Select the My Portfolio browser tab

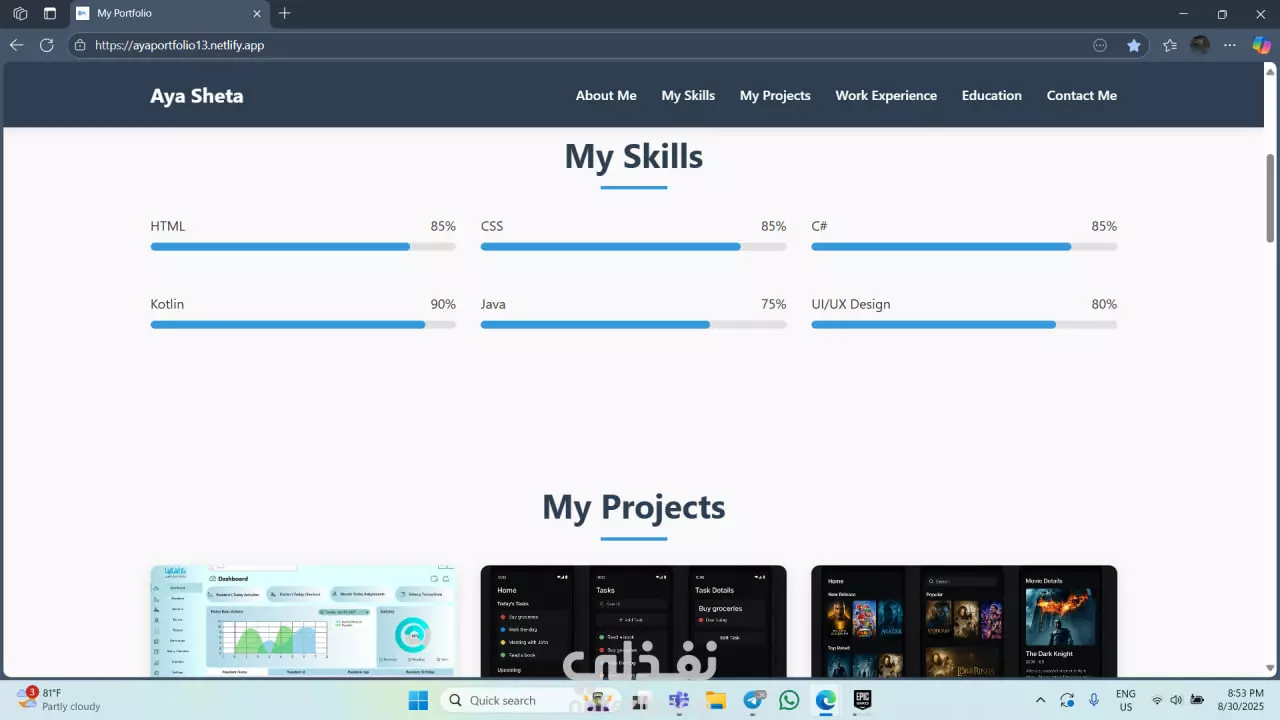[170, 14]
